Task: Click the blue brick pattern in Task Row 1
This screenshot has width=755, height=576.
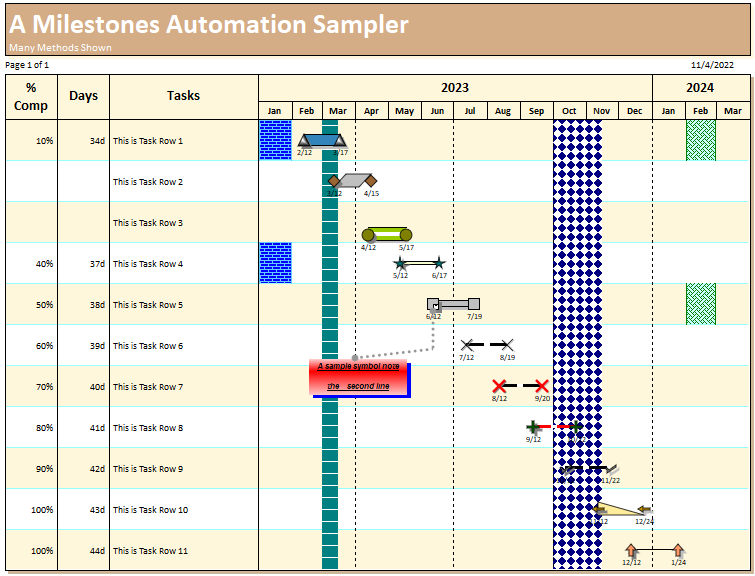Action: click(x=275, y=140)
